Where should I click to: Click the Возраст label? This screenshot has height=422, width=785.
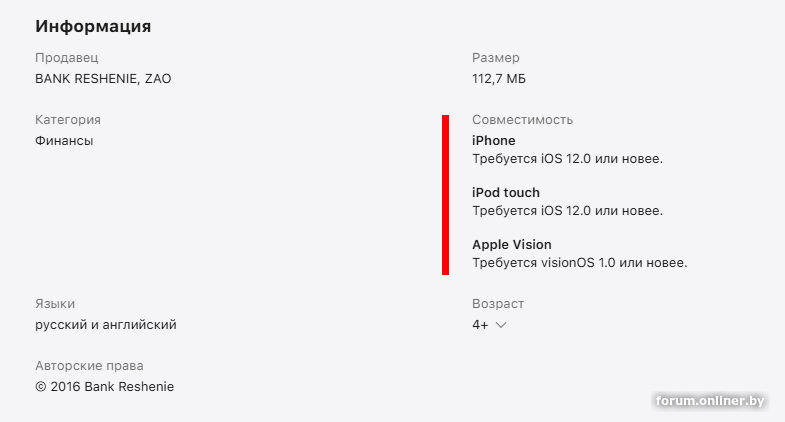coord(498,304)
